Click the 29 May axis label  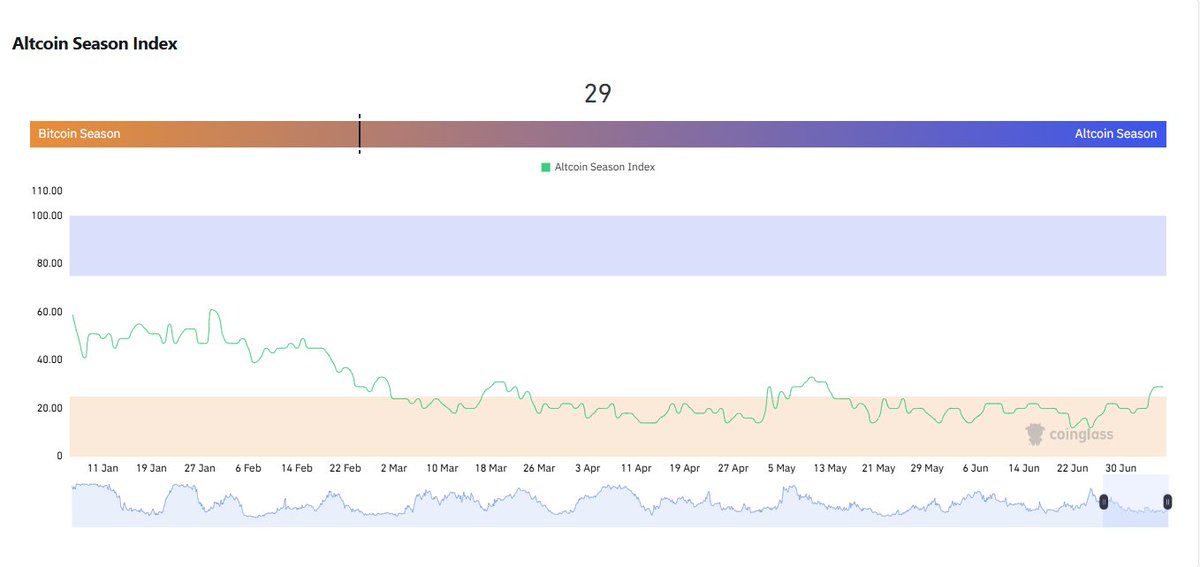(927, 468)
